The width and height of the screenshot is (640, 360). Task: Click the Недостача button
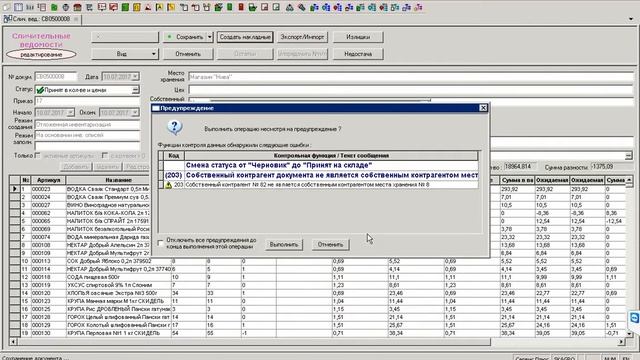tap(358, 54)
